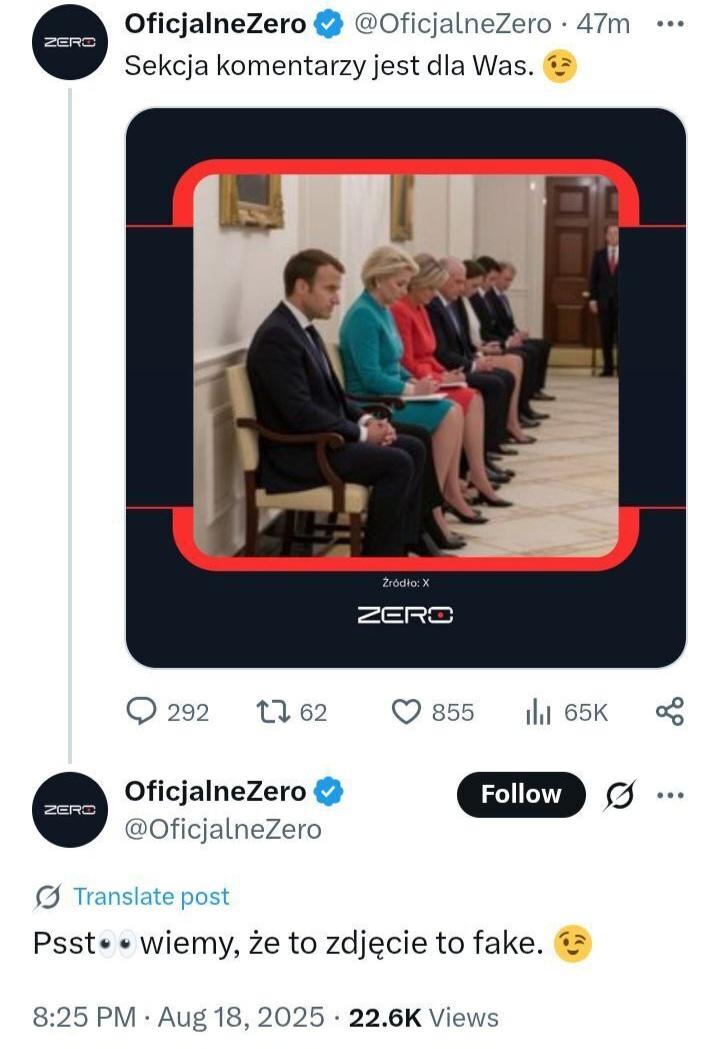Click the repost arrows icon

(x=270, y=711)
